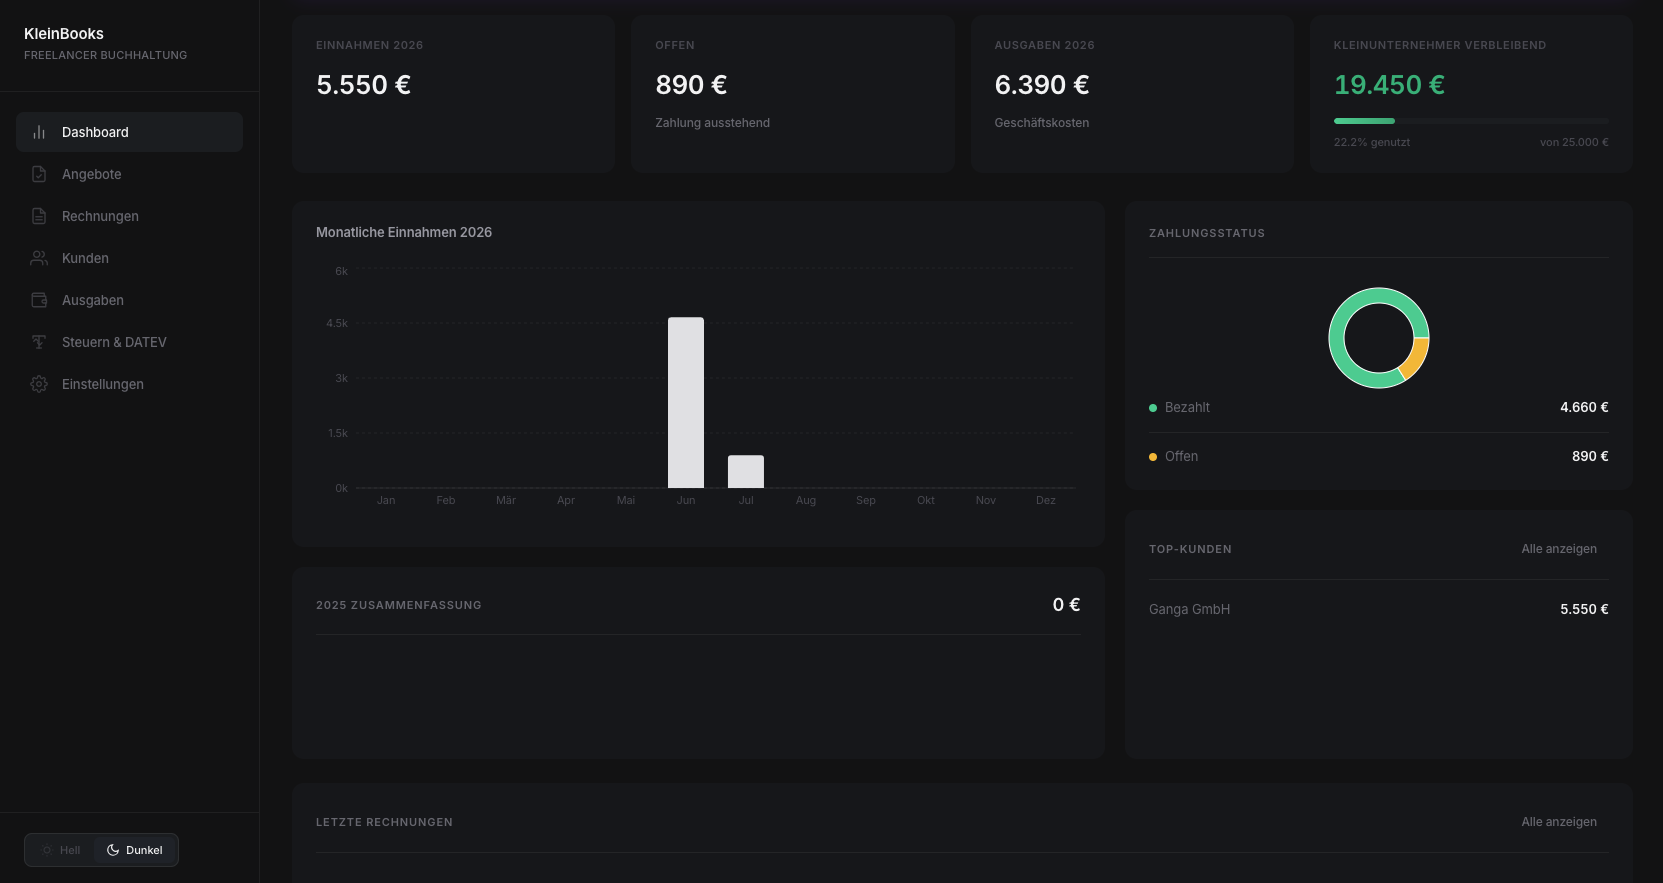Open the Ausgaben page
Screen dimensions: 1663x883
pyautogui.click(x=129, y=300)
